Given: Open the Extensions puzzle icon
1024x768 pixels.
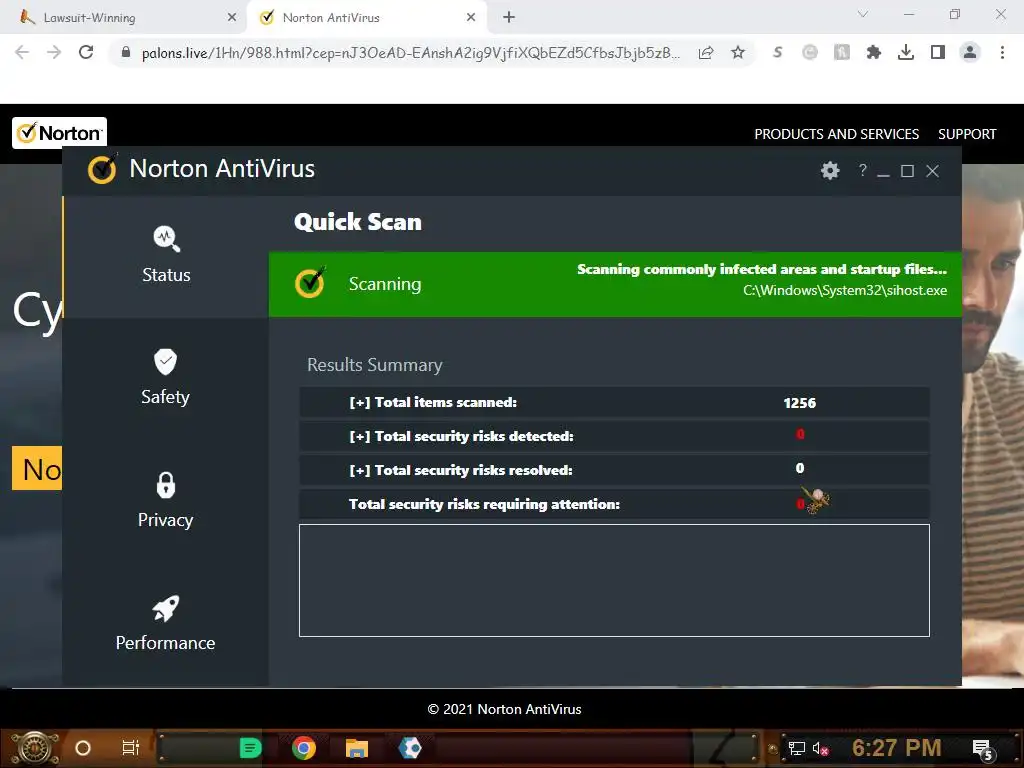Looking at the screenshot, I should pyautogui.click(x=873, y=53).
